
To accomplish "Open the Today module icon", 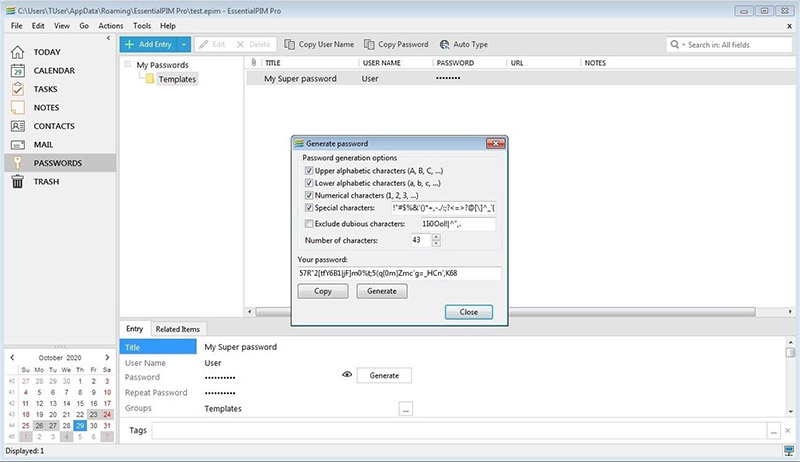I will coord(17,52).
